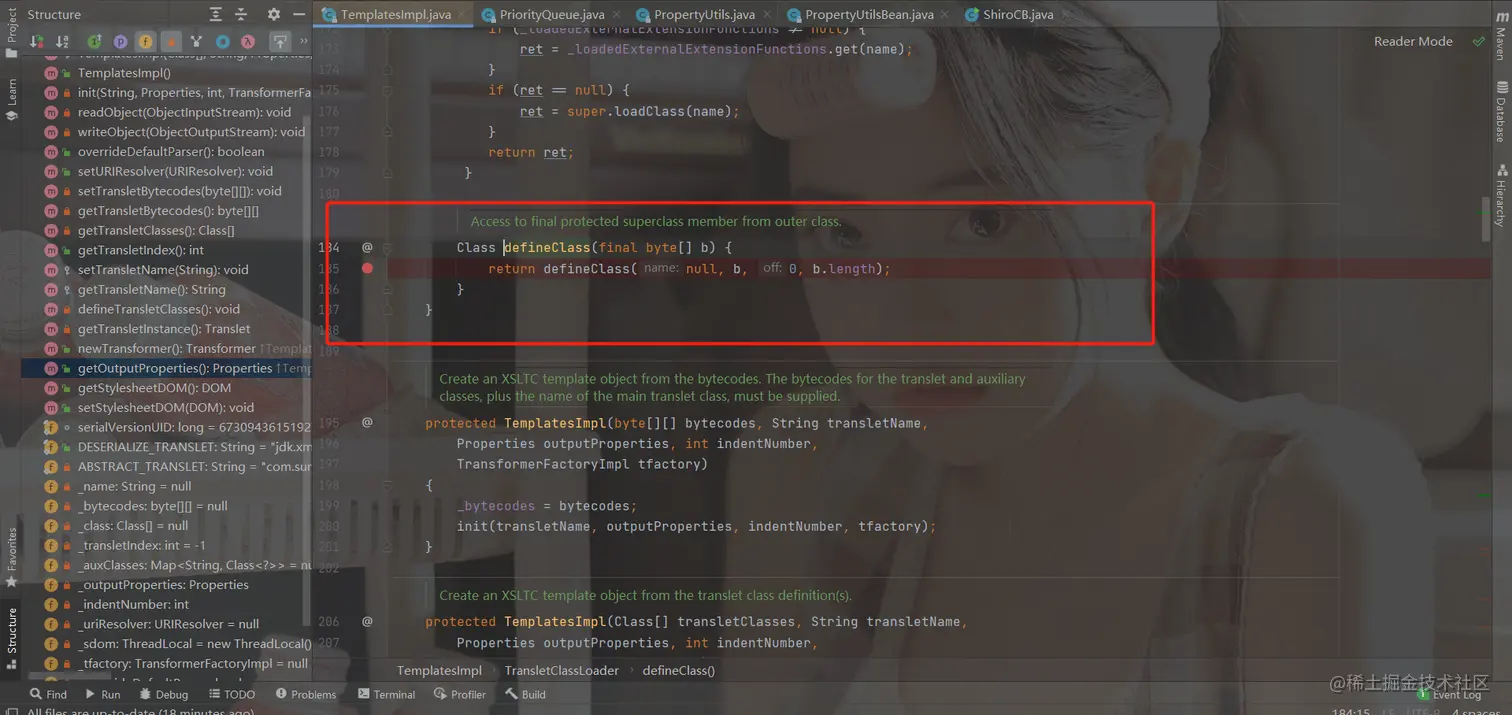Open Event Log in status bar
The height and width of the screenshot is (715, 1512).
click(x=1450, y=694)
